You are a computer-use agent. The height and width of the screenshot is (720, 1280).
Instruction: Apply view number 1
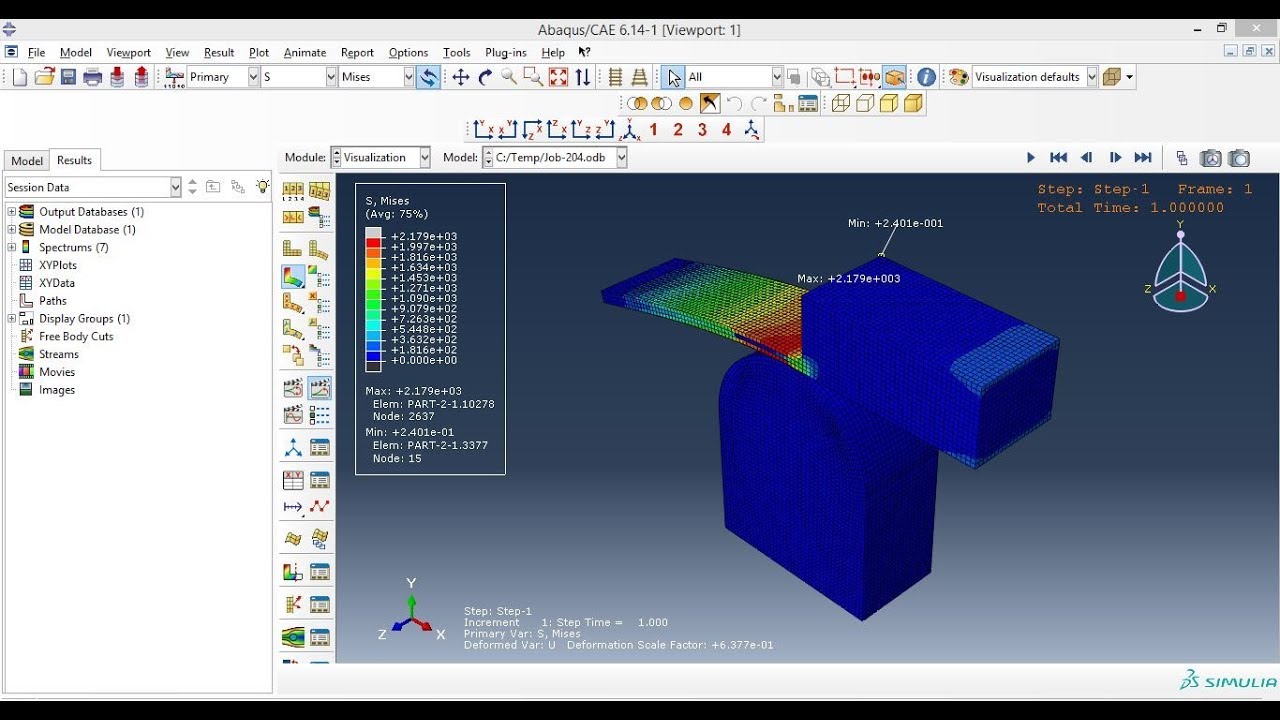[653, 130]
